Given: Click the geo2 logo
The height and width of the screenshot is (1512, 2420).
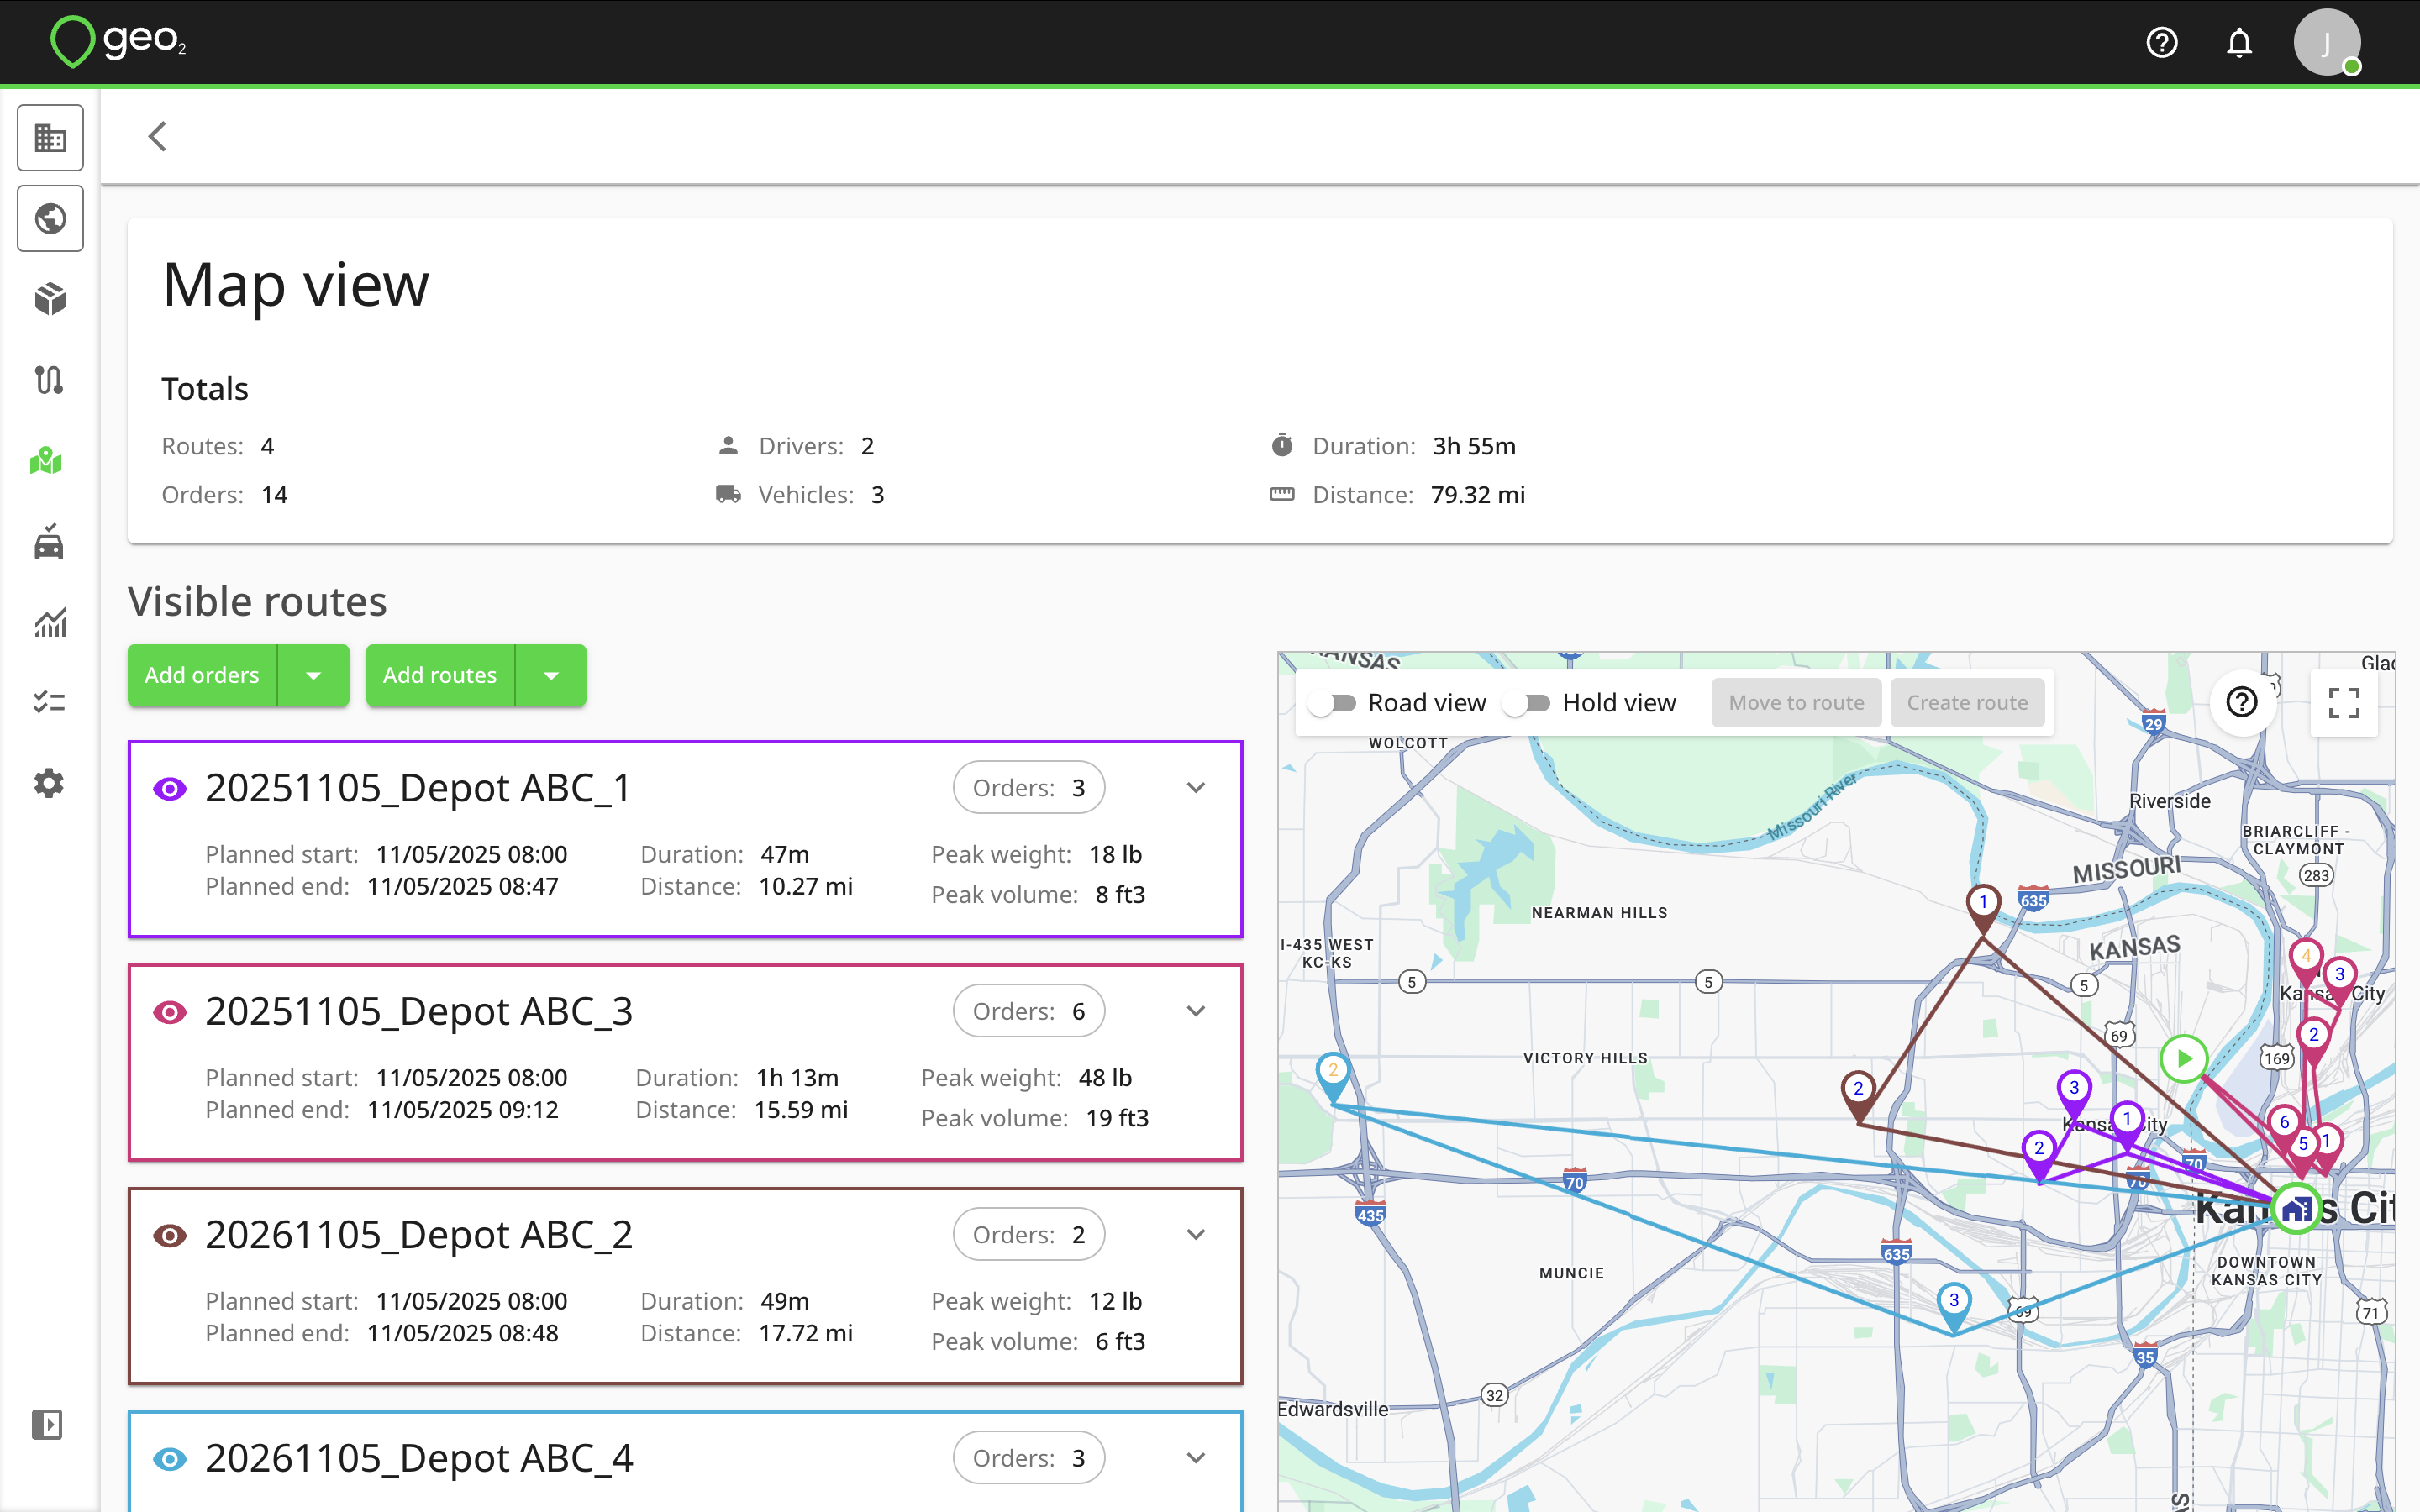Looking at the screenshot, I should pos(118,42).
